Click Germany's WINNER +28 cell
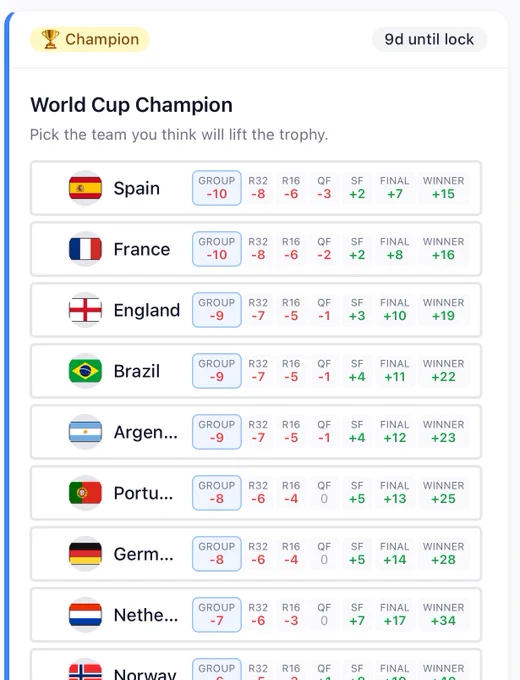Viewport: 520px width, 680px height. (443, 554)
